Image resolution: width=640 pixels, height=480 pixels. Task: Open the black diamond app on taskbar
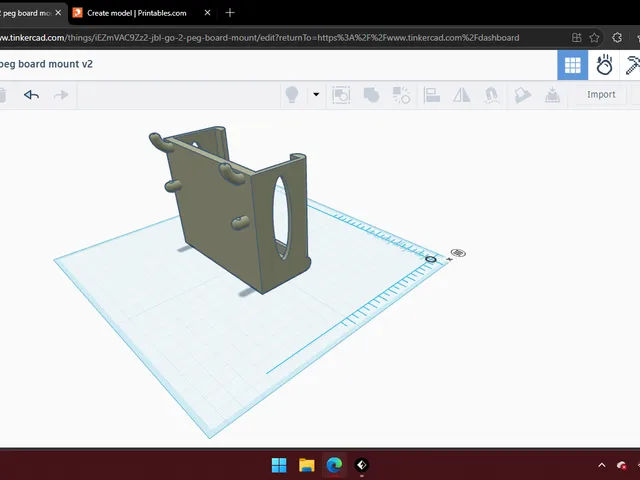(361, 465)
